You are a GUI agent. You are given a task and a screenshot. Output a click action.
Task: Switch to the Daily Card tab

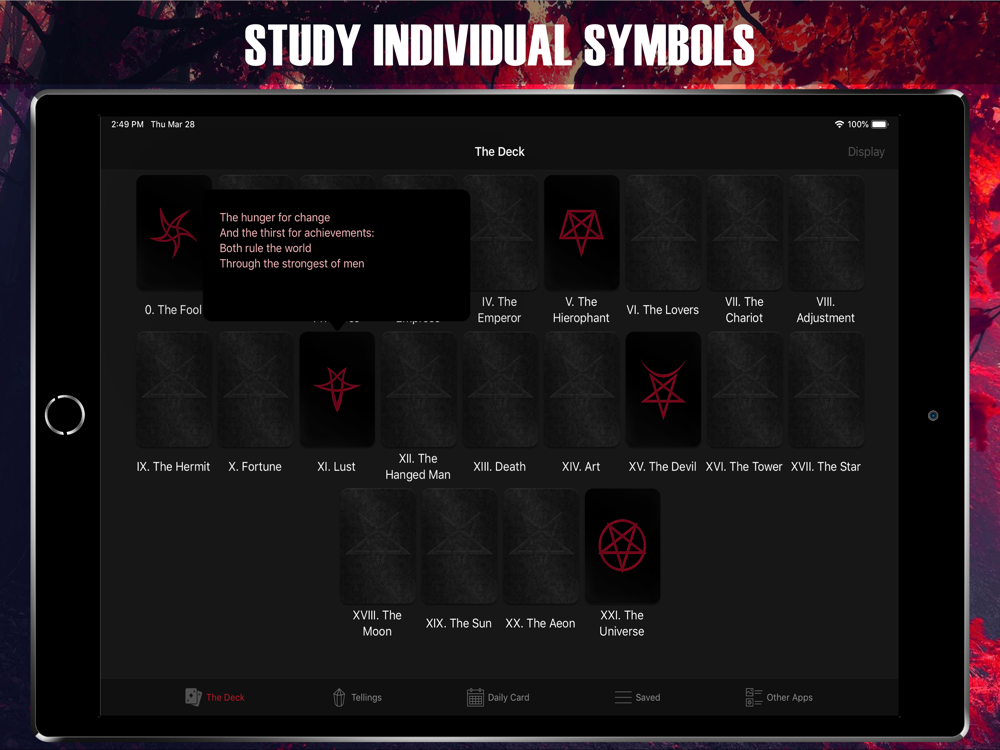coord(508,697)
